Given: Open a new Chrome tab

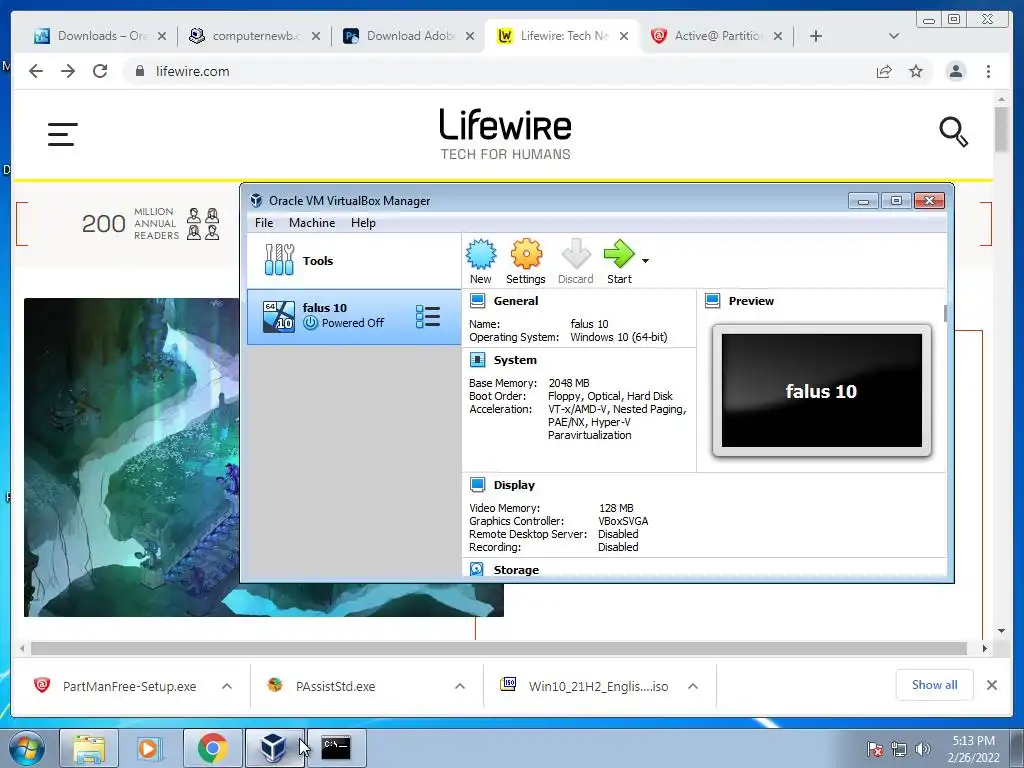Looking at the screenshot, I should 816,36.
